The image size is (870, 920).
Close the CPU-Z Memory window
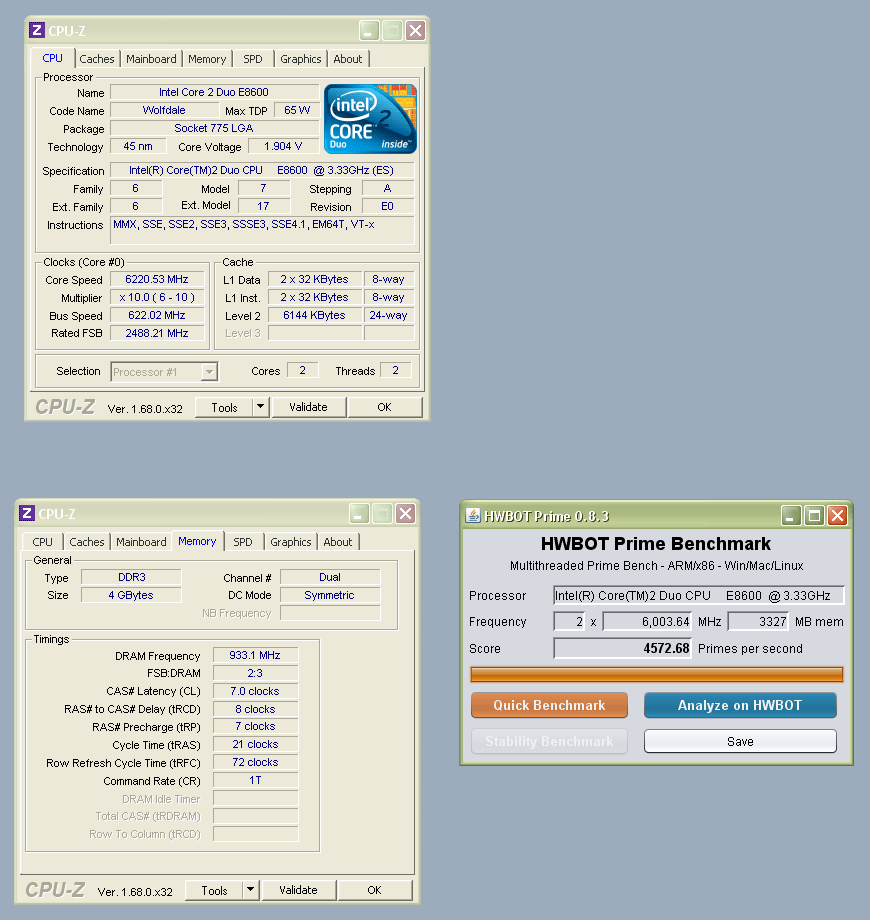pos(405,514)
